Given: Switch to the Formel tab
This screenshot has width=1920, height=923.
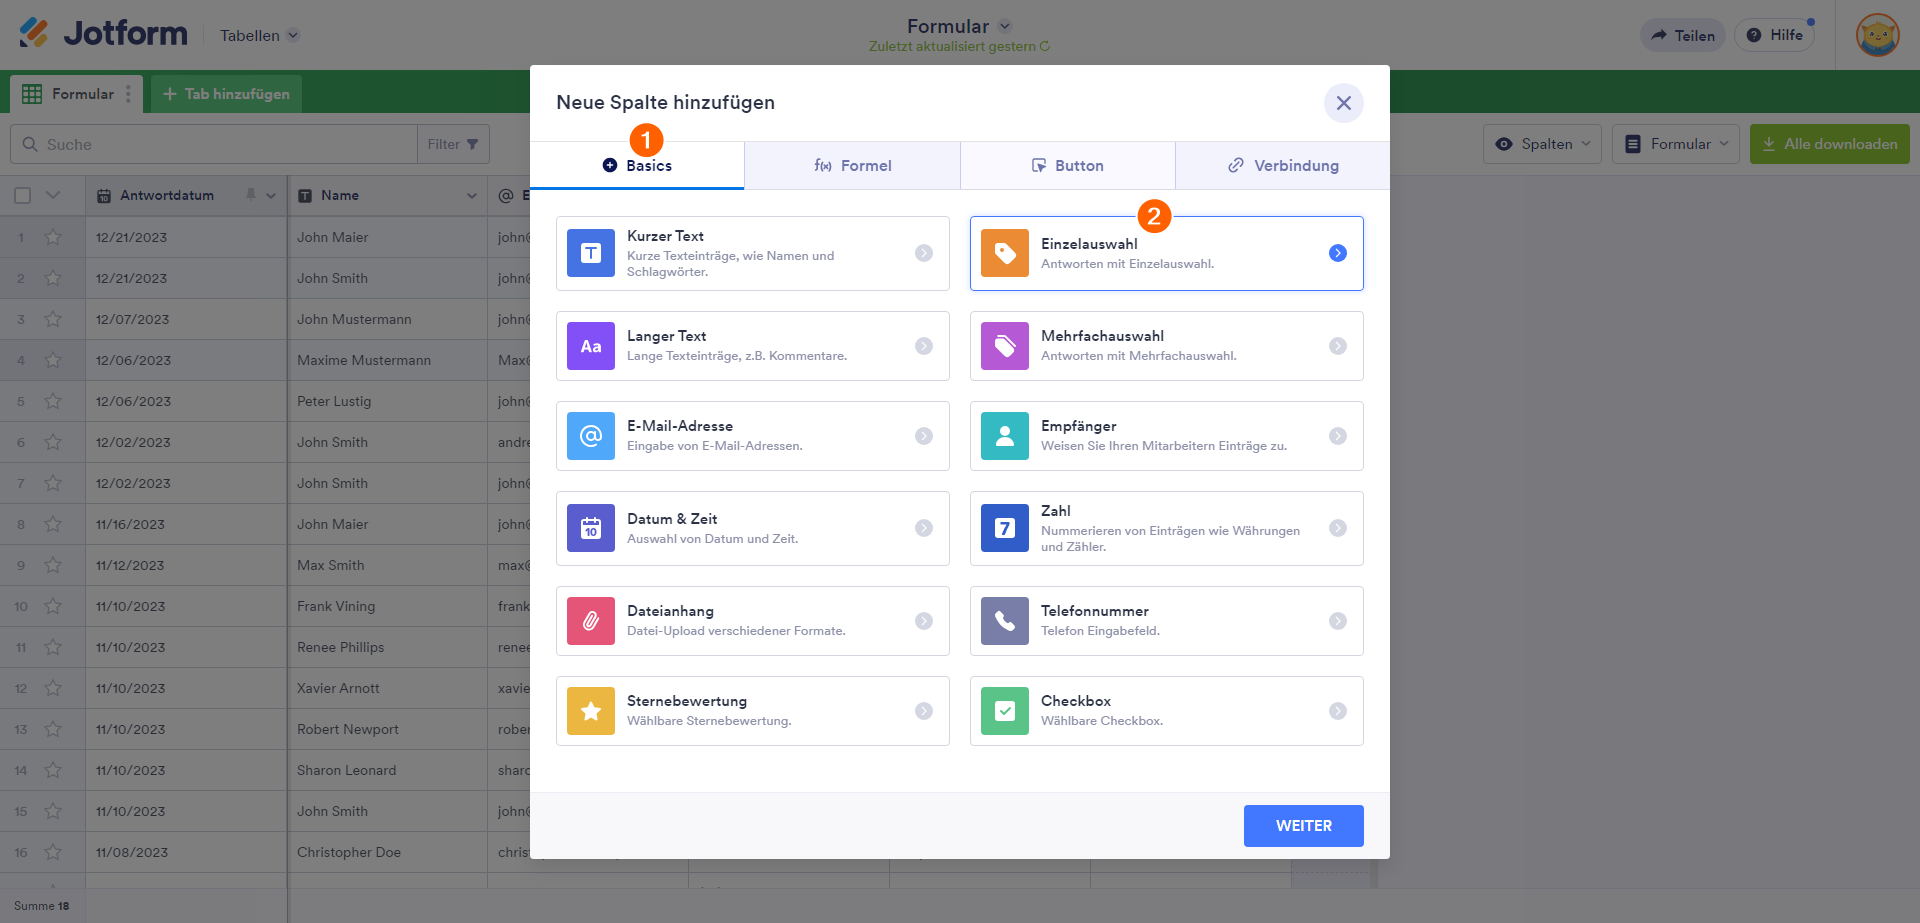Looking at the screenshot, I should (852, 166).
